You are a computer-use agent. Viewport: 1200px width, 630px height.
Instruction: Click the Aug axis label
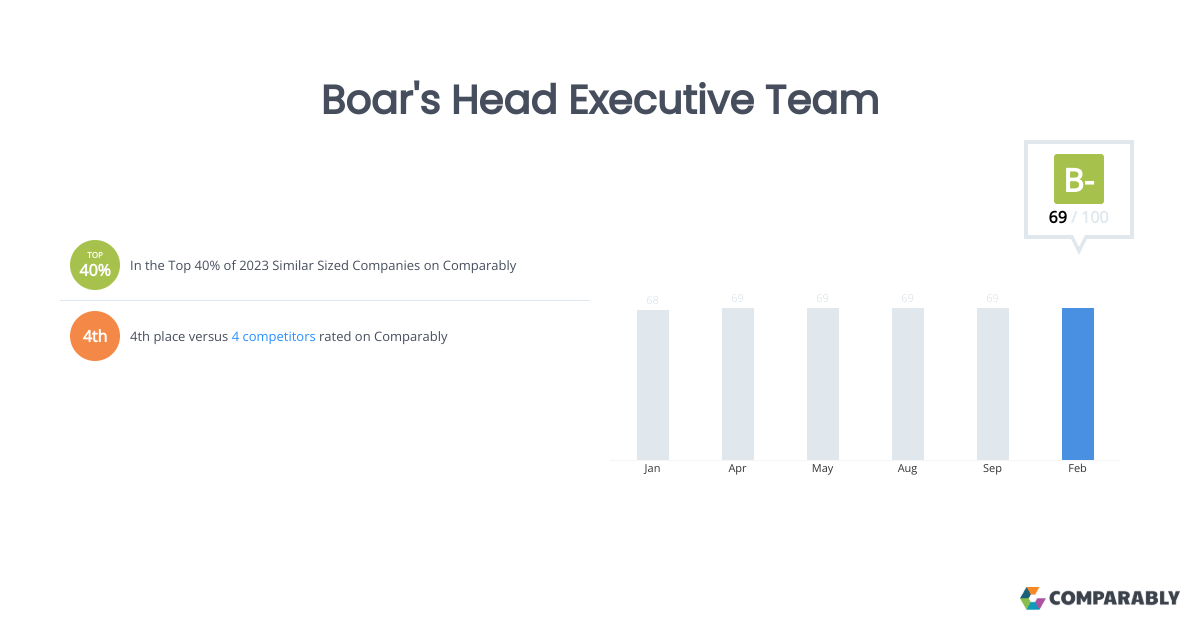907,468
